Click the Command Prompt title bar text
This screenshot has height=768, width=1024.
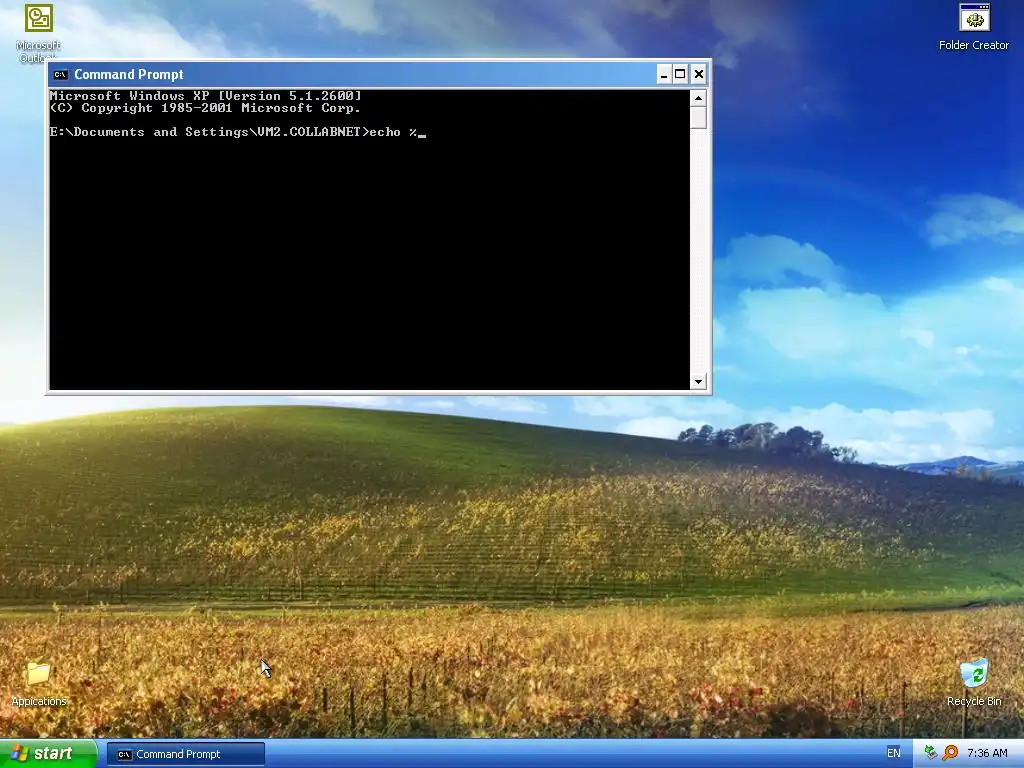coord(129,74)
